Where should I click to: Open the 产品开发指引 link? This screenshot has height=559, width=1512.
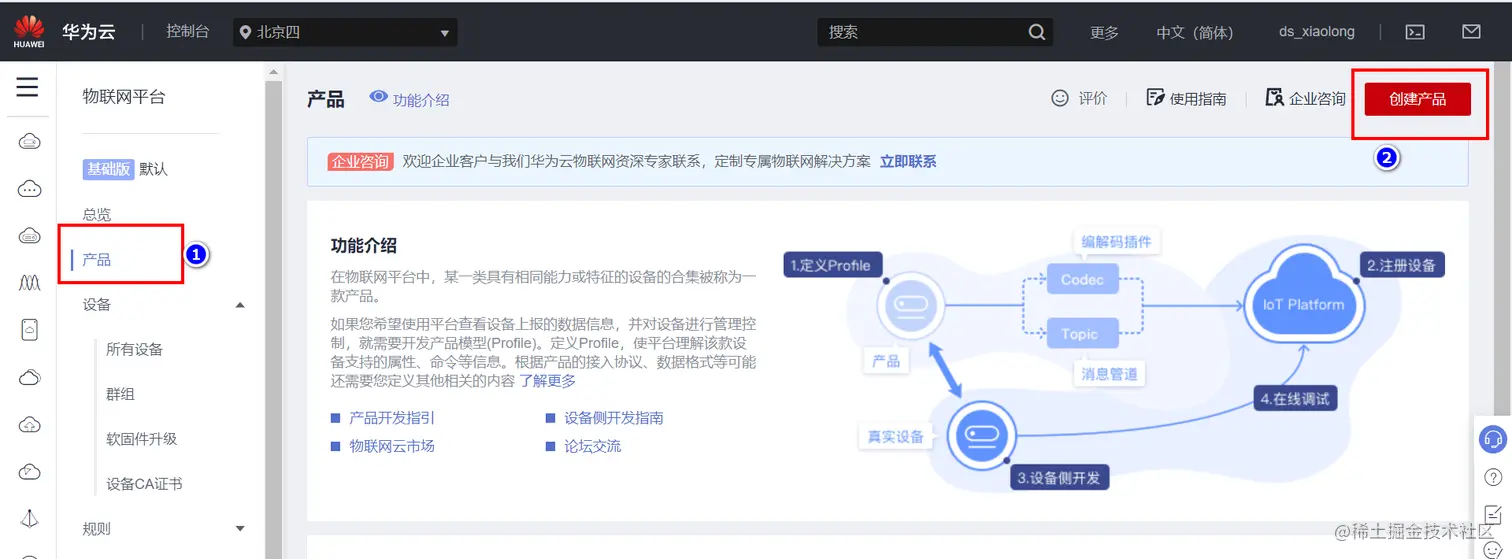point(391,418)
